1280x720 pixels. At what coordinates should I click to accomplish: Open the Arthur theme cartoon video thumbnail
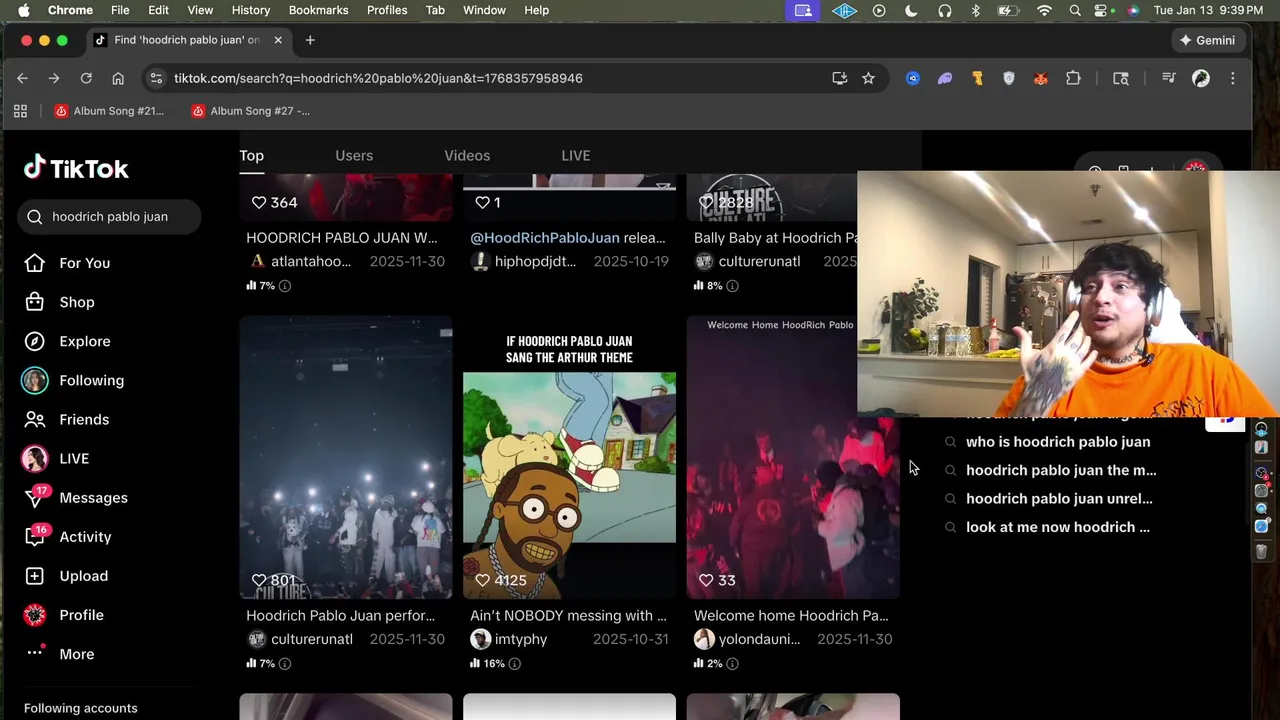[569, 457]
